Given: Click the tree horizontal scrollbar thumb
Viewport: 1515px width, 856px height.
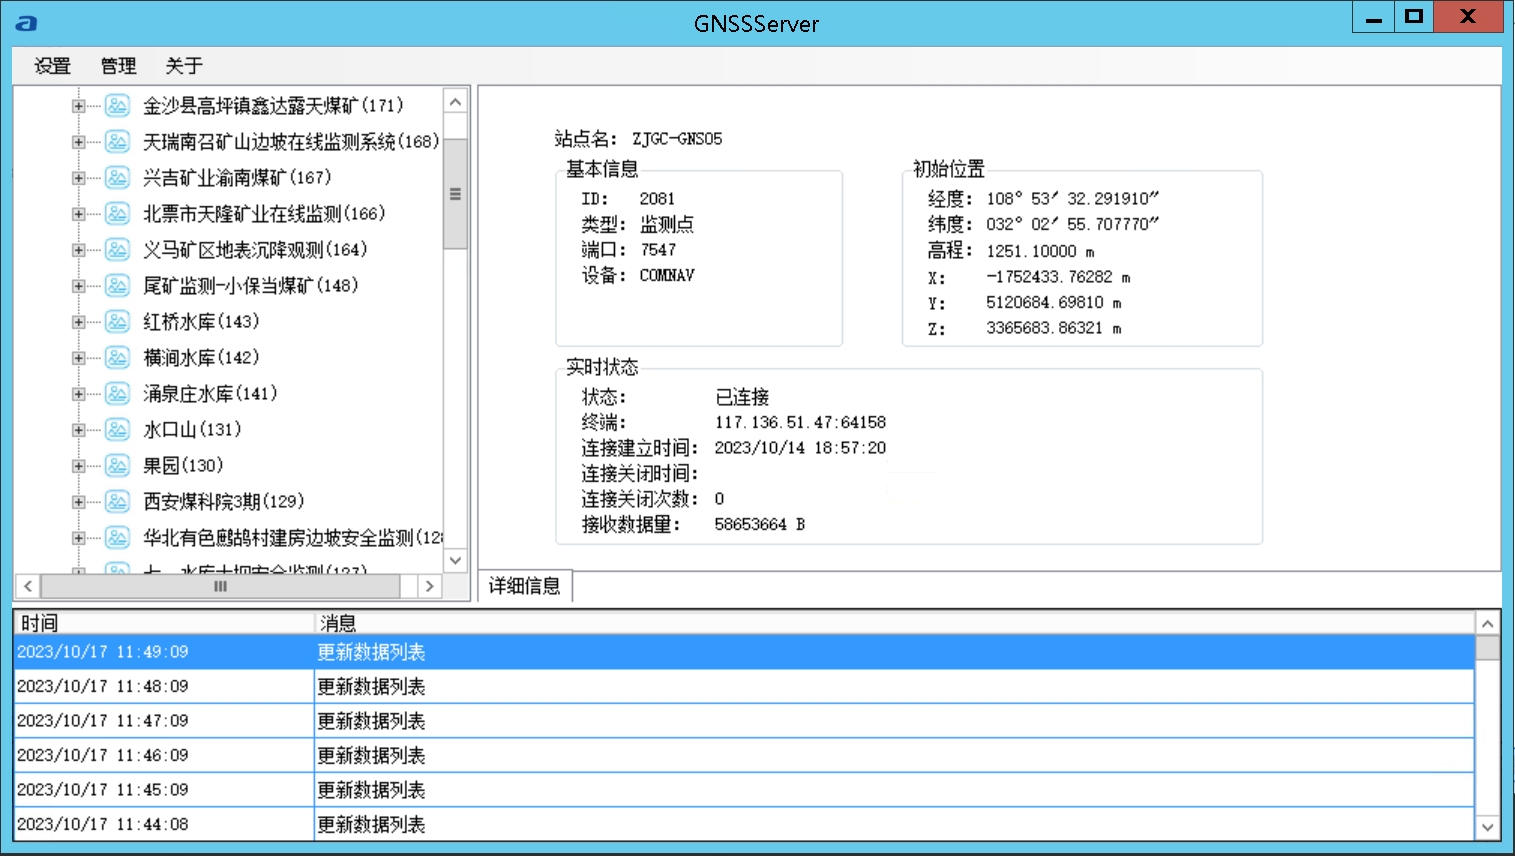Looking at the screenshot, I should [220, 586].
